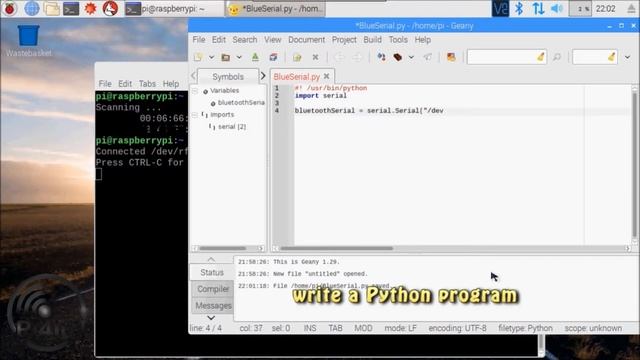Expand the new-file template dropdown arrow

pos(211,57)
